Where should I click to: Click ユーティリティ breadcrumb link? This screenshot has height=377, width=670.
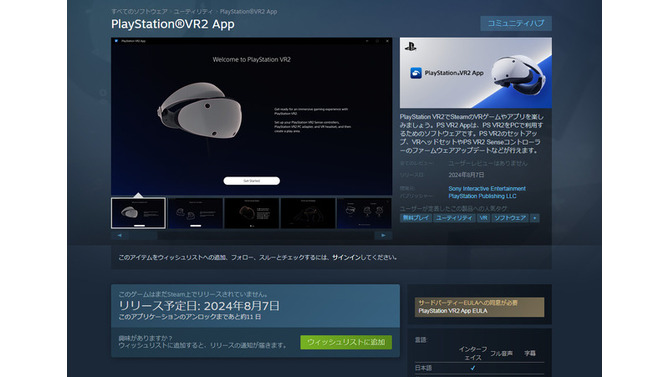pyautogui.click(x=193, y=12)
